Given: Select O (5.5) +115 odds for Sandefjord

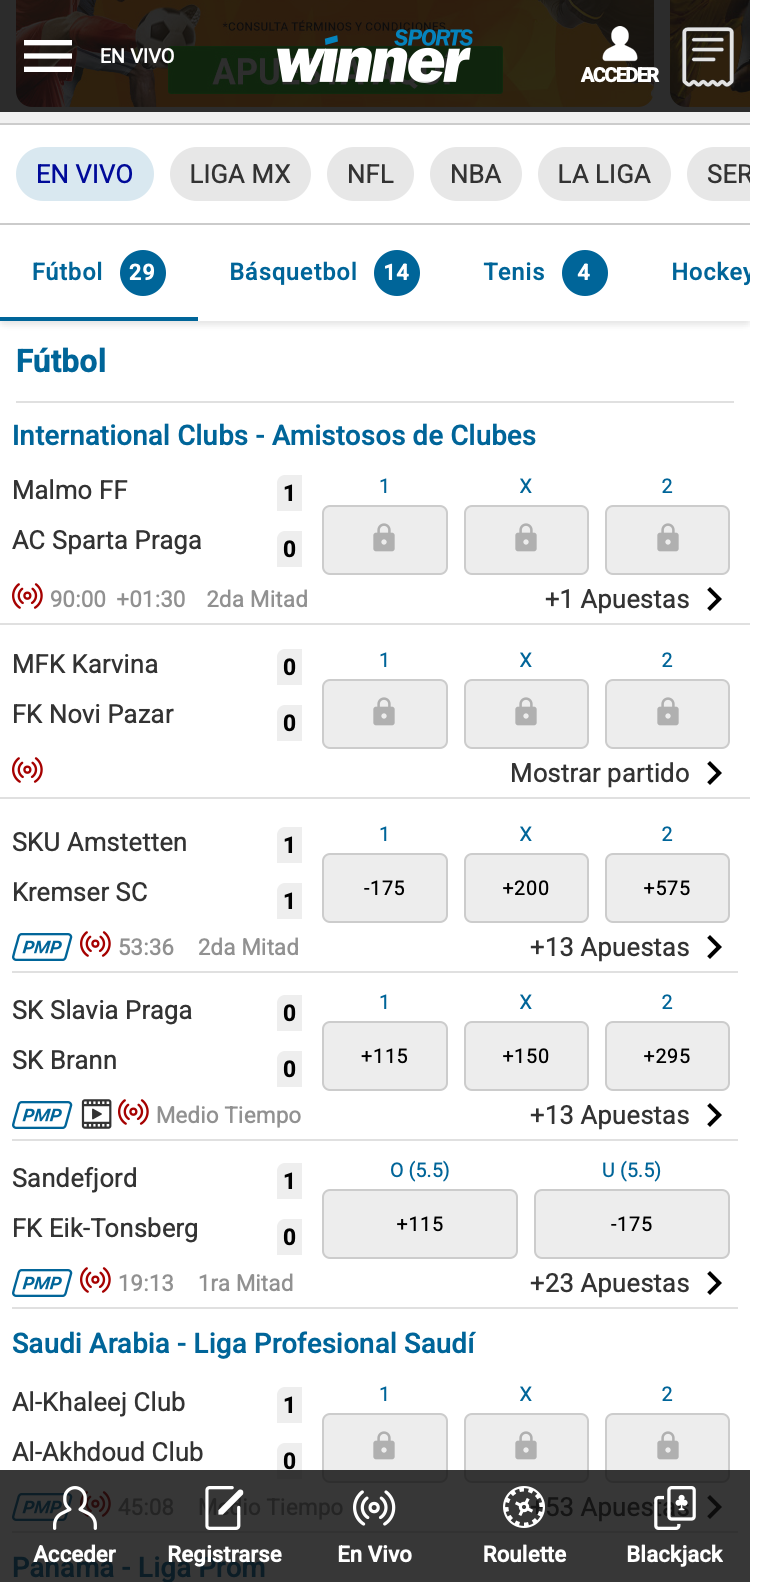Looking at the screenshot, I should [420, 1224].
